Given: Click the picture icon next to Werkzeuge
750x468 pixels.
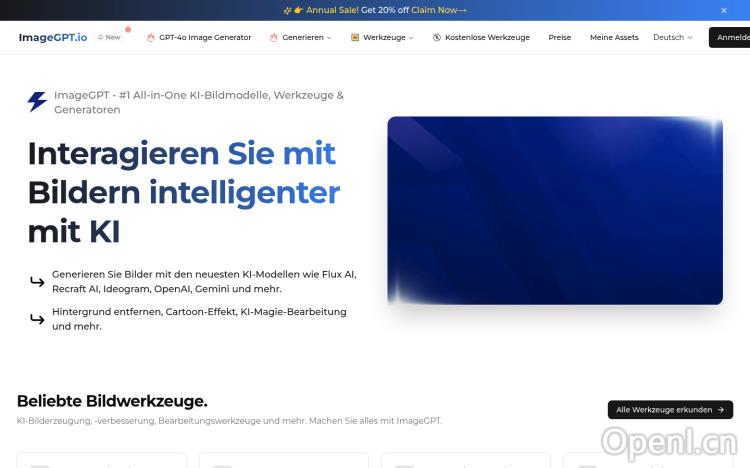Looking at the screenshot, I should coord(354,37).
